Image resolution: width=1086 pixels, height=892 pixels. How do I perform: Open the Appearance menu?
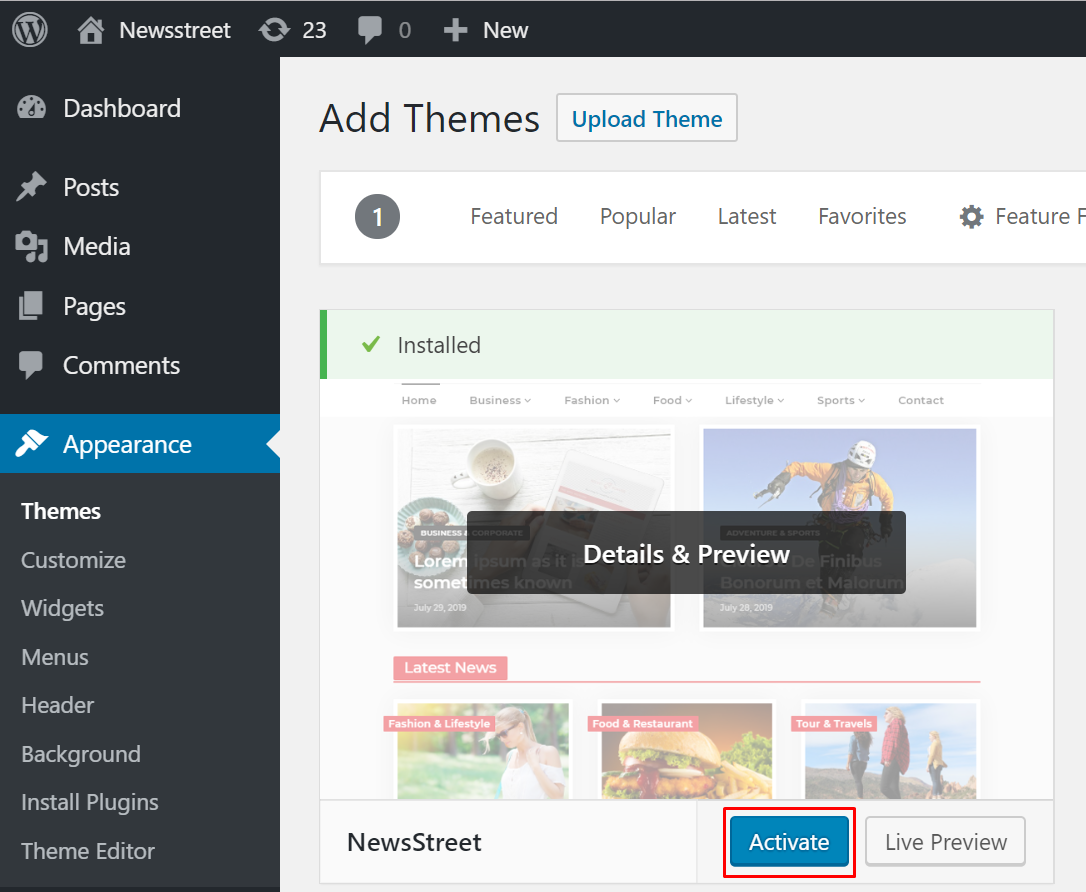pyautogui.click(x=127, y=444)
